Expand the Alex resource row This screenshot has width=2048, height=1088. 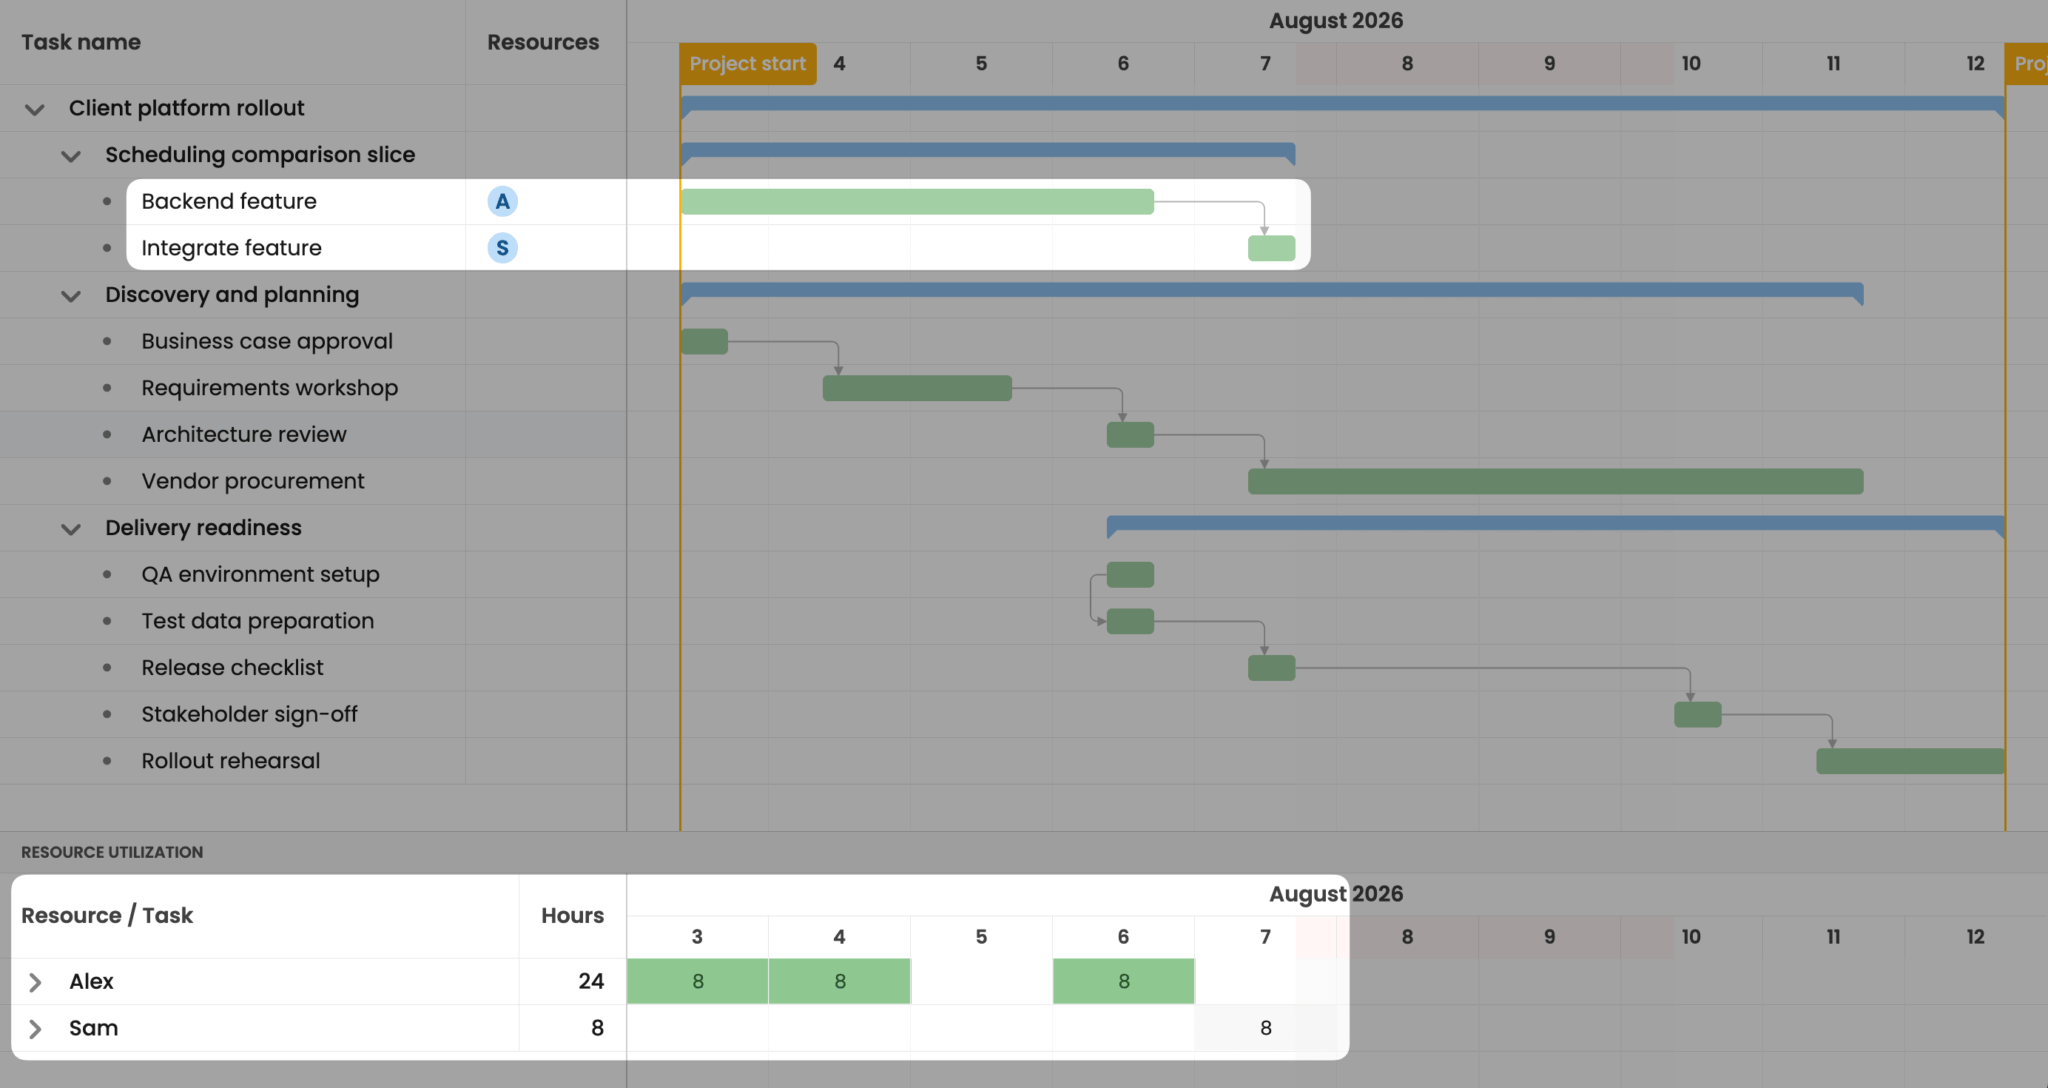35,982
